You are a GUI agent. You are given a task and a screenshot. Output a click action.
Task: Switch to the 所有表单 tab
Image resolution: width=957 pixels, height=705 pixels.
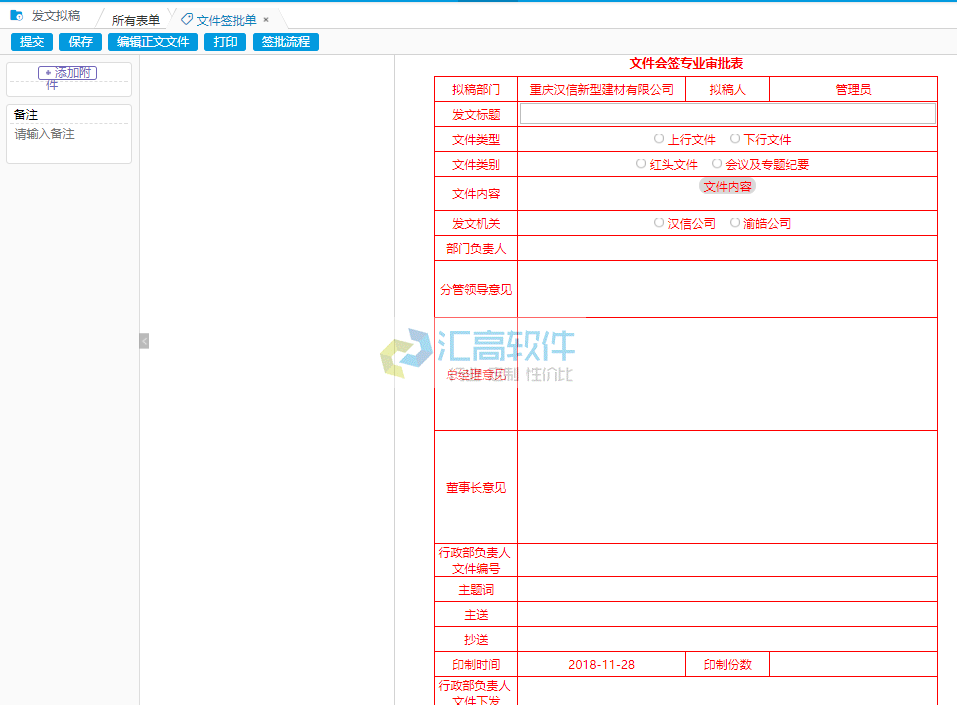click(x=135, y=20)
